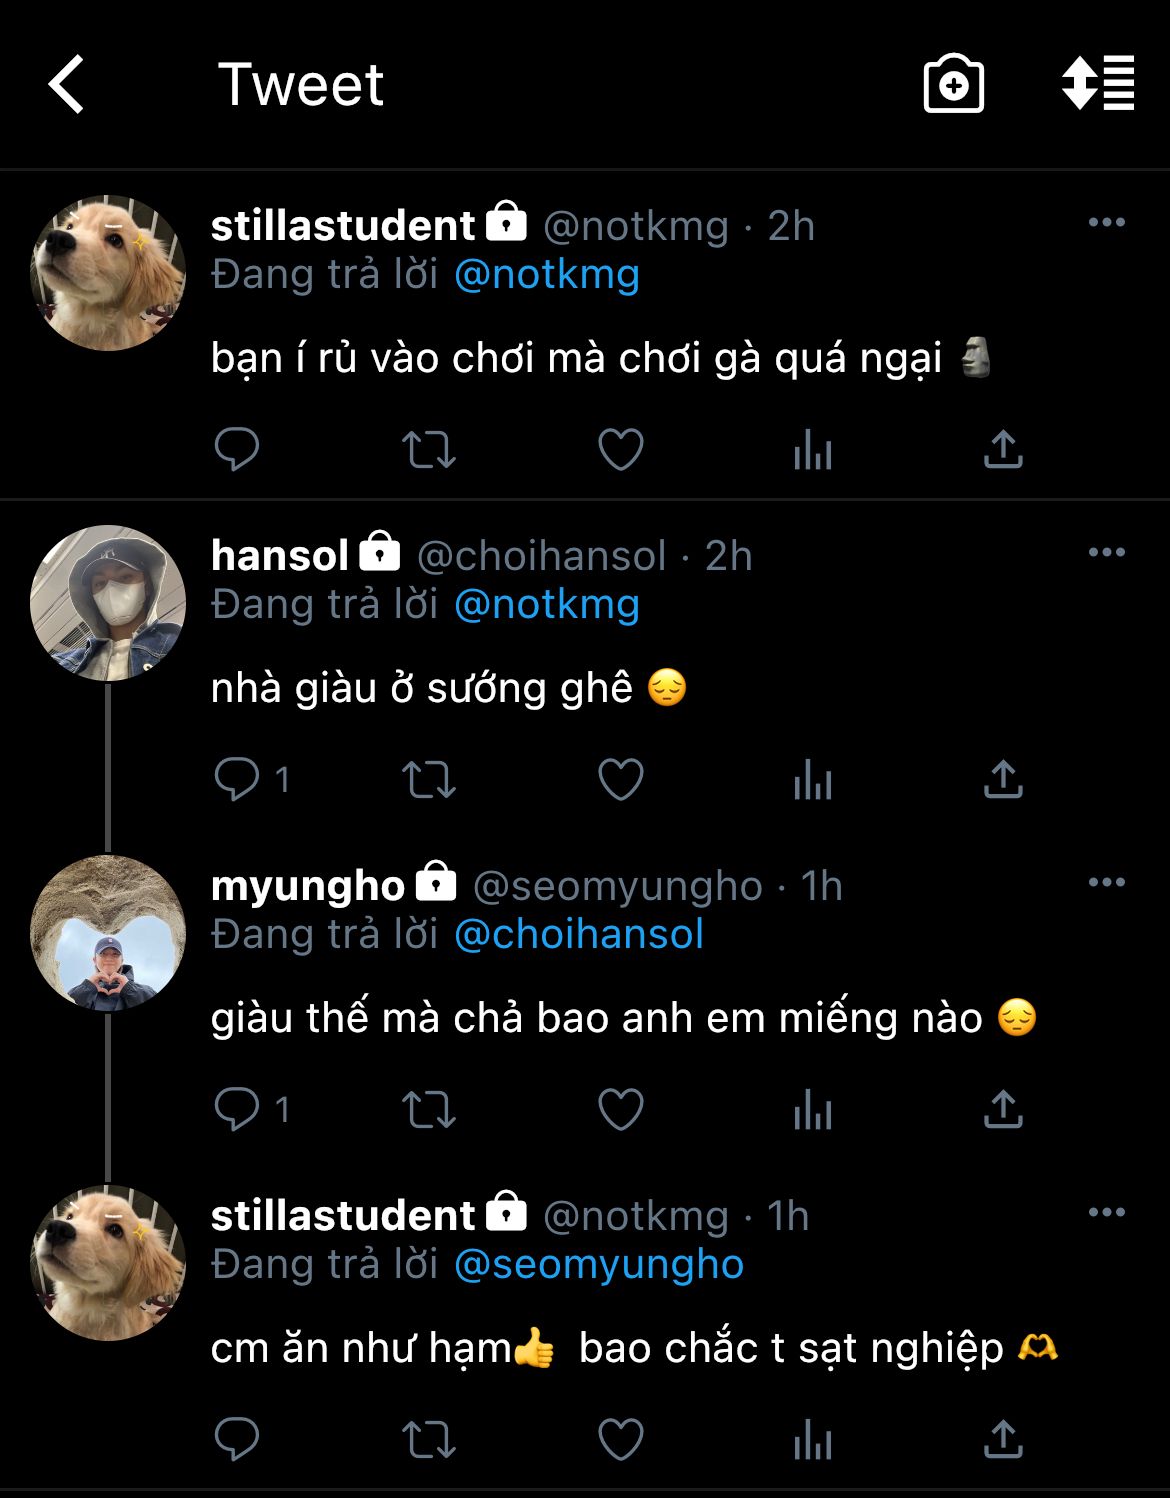Image resolution: width=1170 pixels, height=1498 pixels.
Task: Open hansol's masked profile picture
Action: click(108, 603)
